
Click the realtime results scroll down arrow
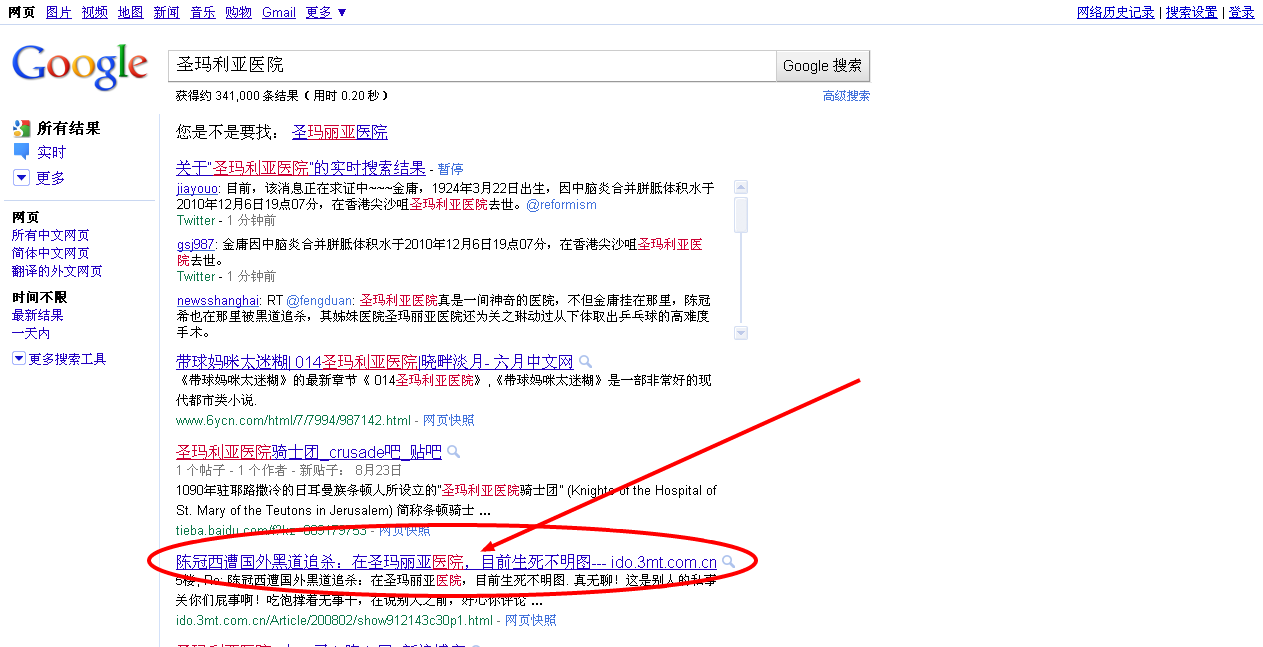pos(741,333)
